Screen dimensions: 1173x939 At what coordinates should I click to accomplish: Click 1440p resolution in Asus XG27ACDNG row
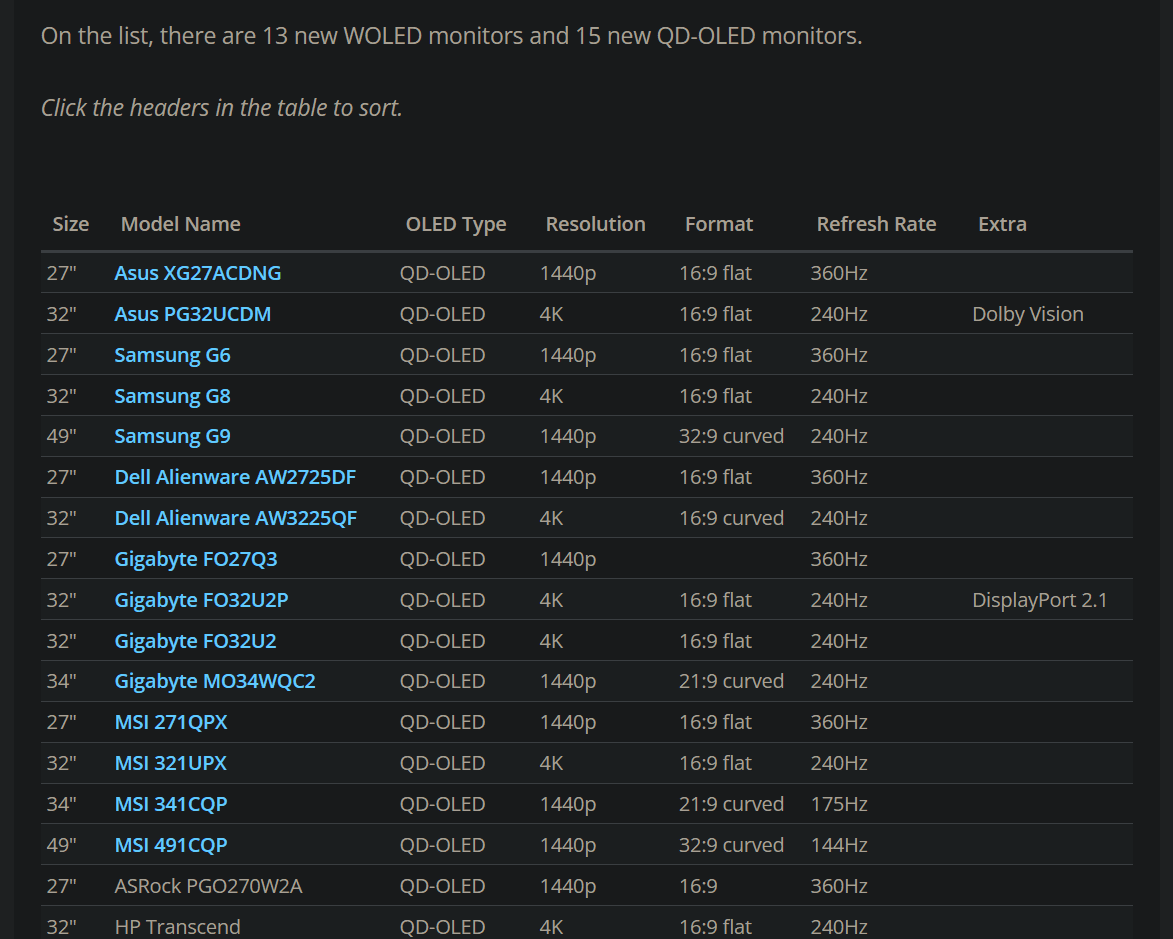tap(568, 273)
